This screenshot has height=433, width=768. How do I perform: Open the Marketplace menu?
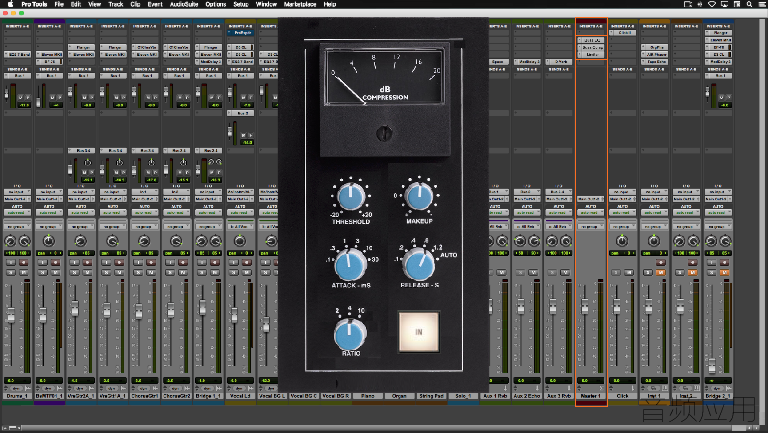(300, 4)
